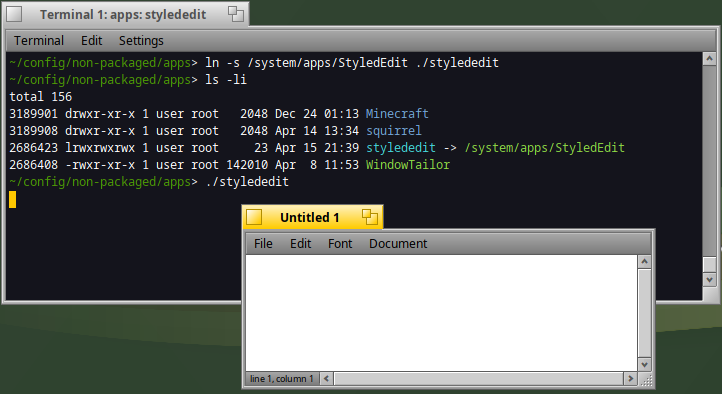Viewport: 722px width, 394px height.
Task: Click the Terminal 1 title tab
Action: pyautogui.click(x=123, y=14)
